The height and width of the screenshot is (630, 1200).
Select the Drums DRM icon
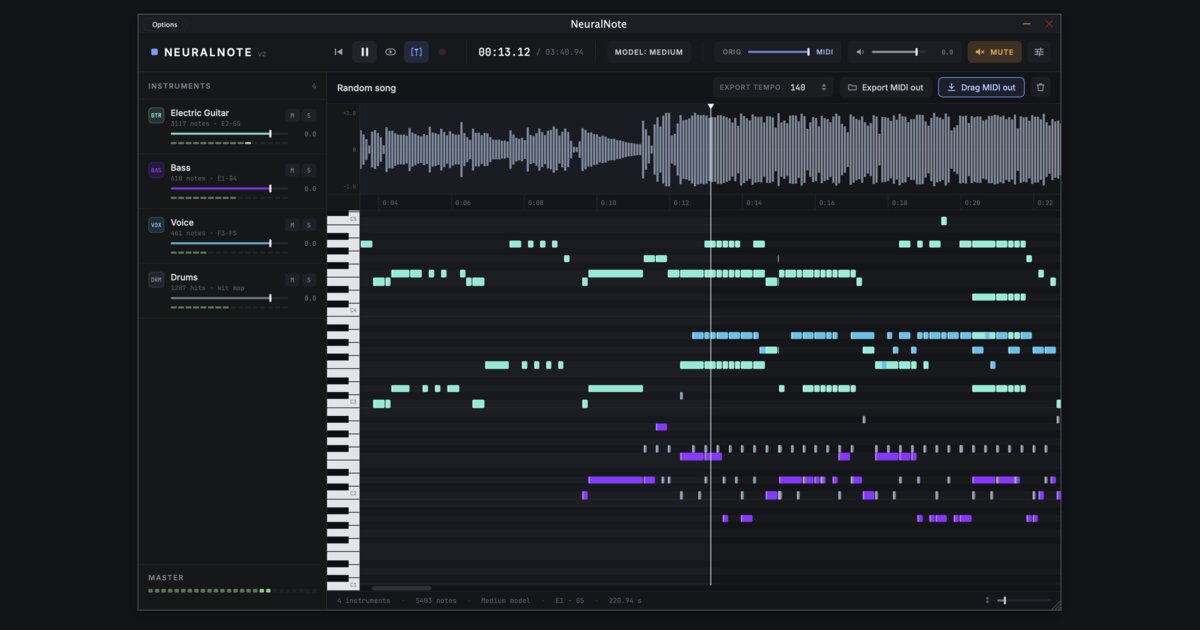click(x=156, y=280)
